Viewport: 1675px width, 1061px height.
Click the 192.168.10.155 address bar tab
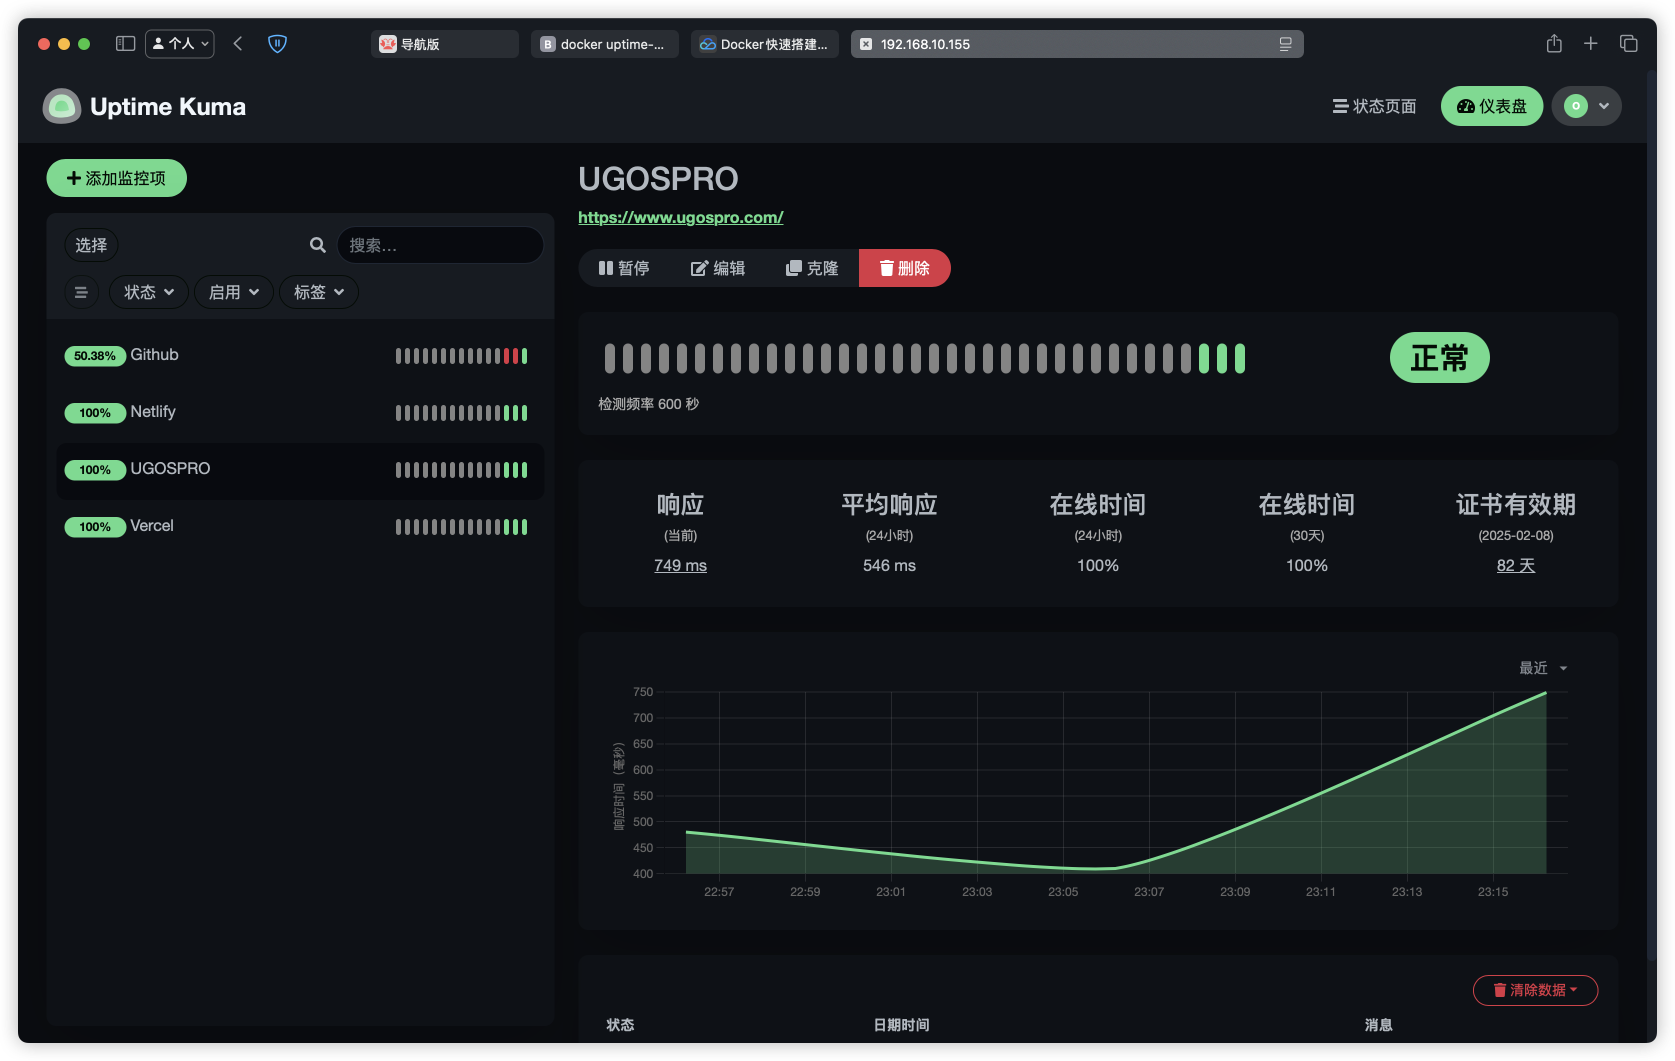(1077, 44)
